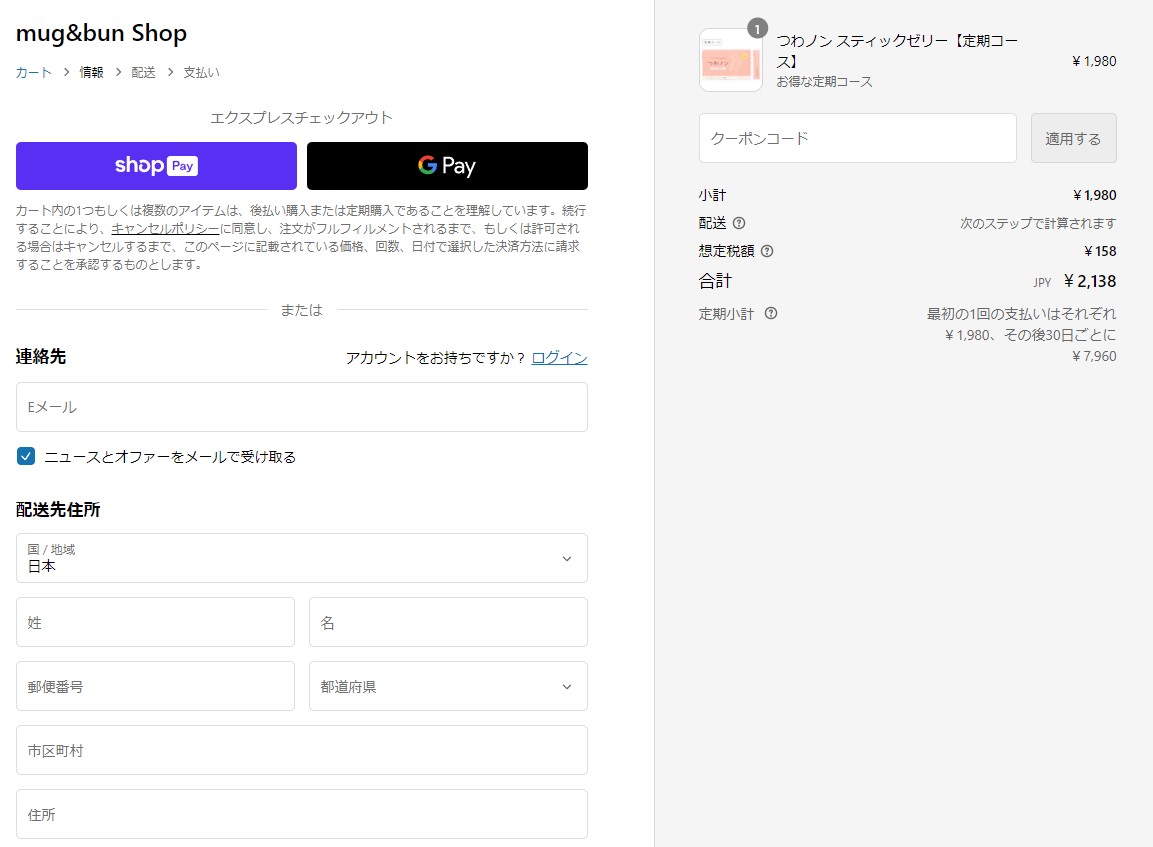Focus the クーポンコード input field

point(857,138)
